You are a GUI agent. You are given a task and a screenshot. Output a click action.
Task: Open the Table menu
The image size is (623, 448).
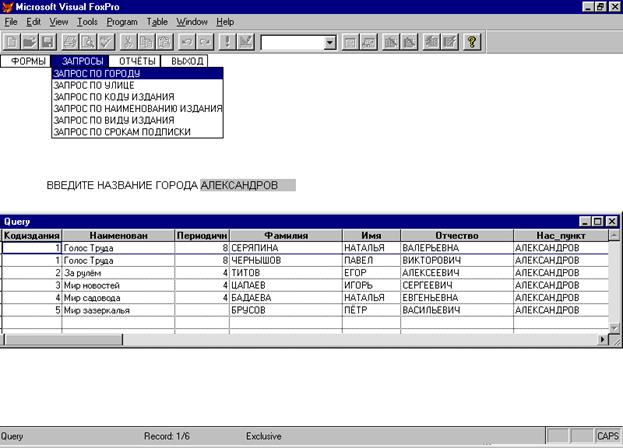(x=157, y=21)
